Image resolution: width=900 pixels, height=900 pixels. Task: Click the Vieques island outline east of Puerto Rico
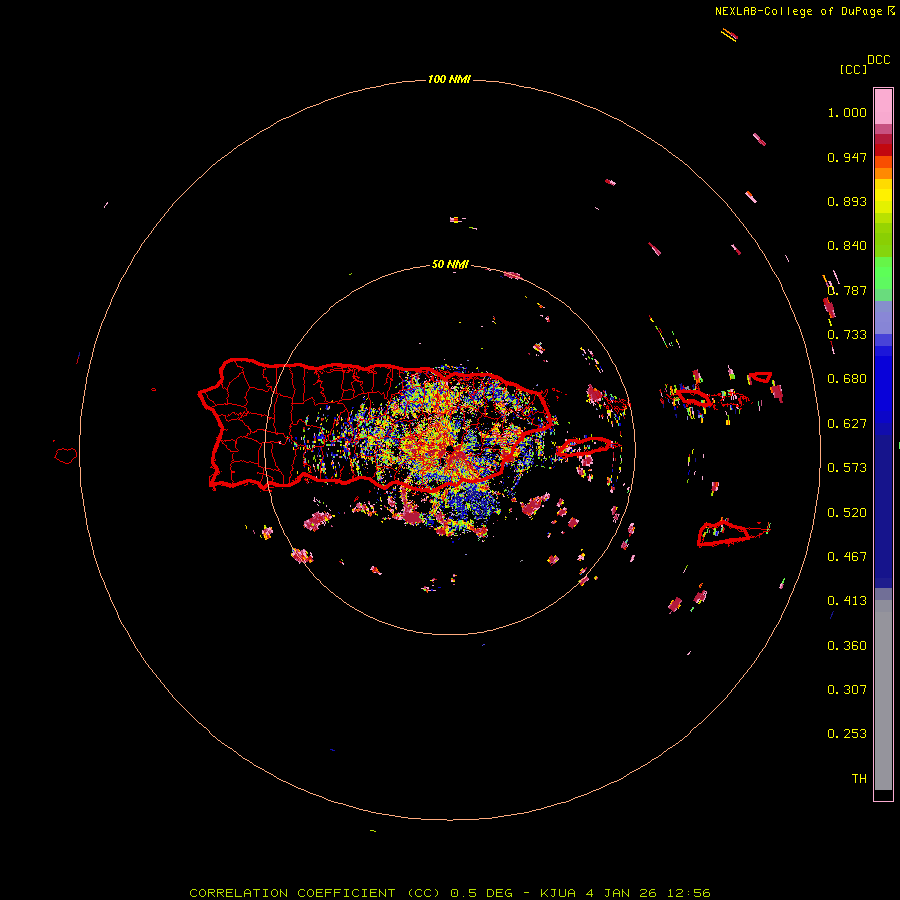(584, 447)
